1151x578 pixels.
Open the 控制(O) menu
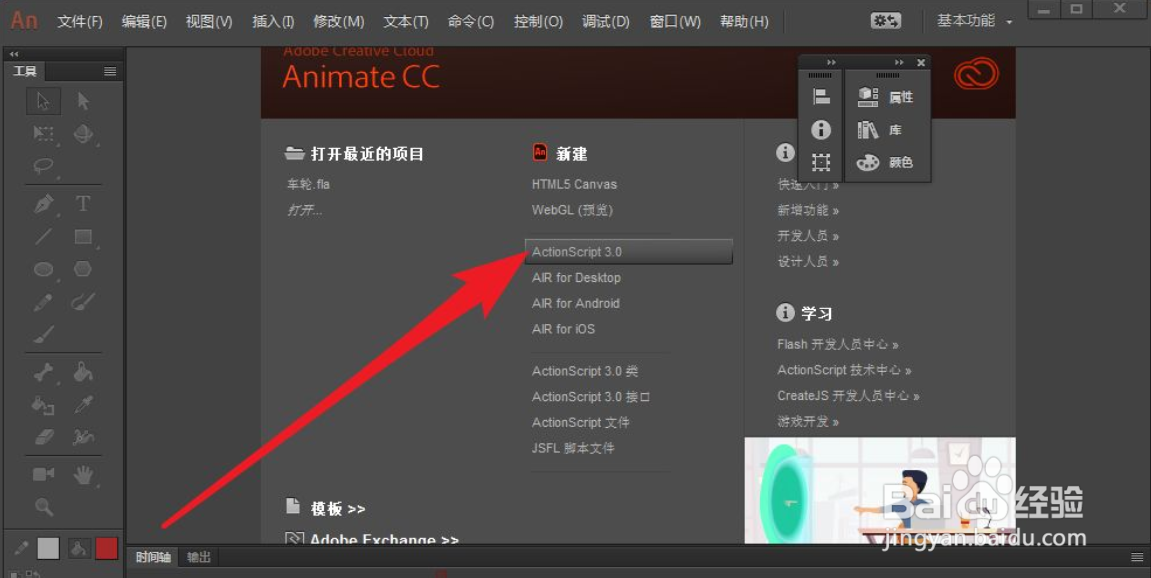538,21
